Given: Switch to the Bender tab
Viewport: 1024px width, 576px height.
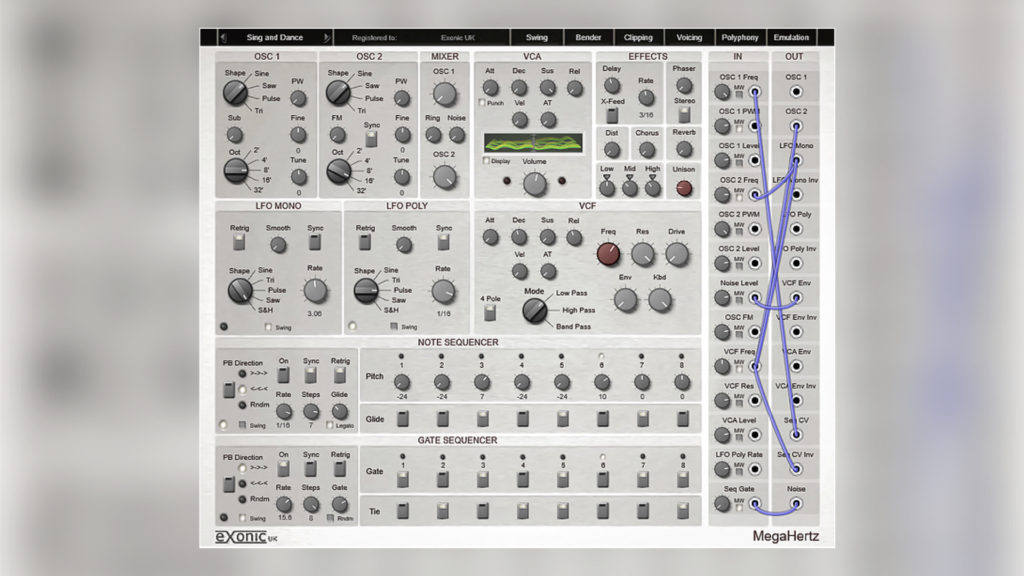Looking at the screenshot, I should tap(588, 38).
